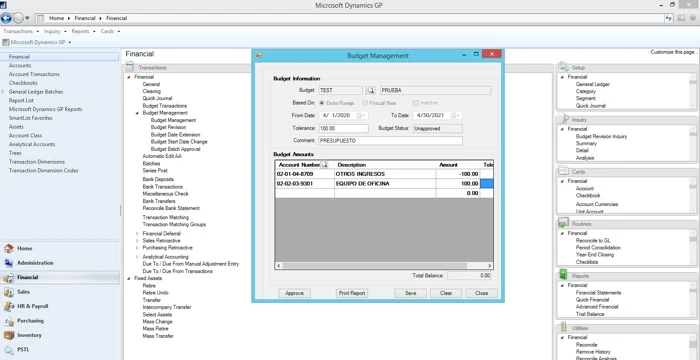Open the Inventory navigation pane icon

(x=8, y=335)
